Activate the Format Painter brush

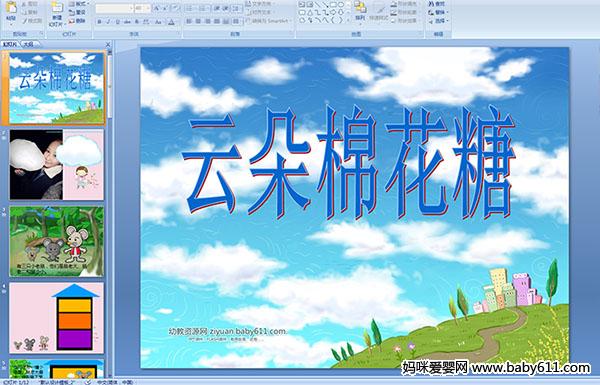point(32,21)
